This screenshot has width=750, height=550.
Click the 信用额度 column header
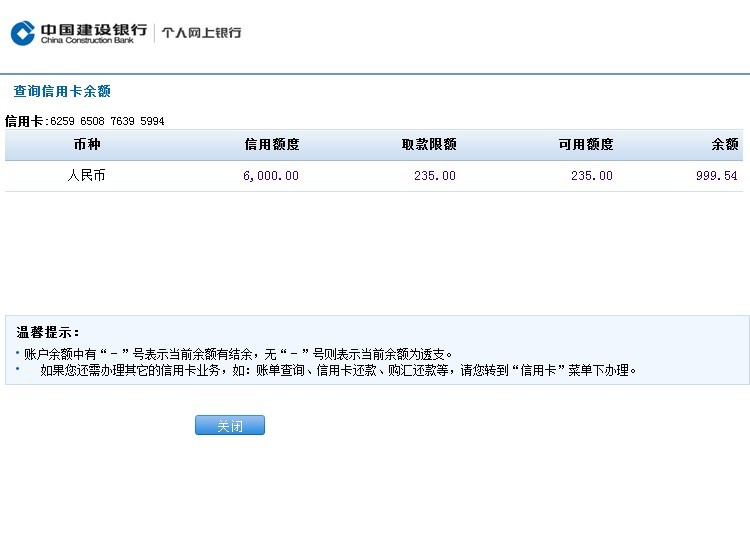click(272, 144)
